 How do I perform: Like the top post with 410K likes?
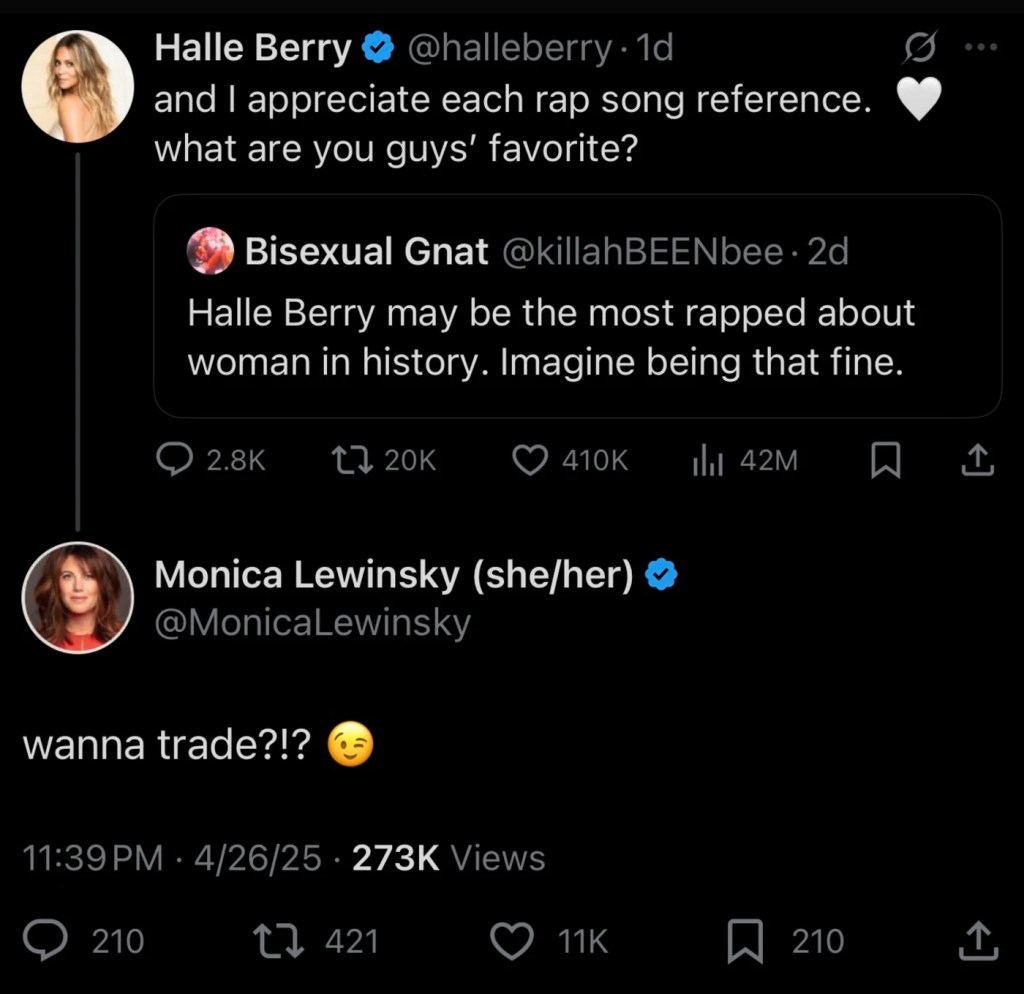point(530,460)
